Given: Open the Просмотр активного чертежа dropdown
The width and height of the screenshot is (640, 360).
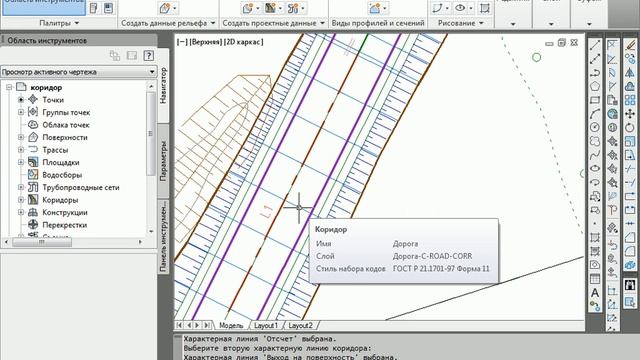Looking at the screenshot, I should point(78,72).
